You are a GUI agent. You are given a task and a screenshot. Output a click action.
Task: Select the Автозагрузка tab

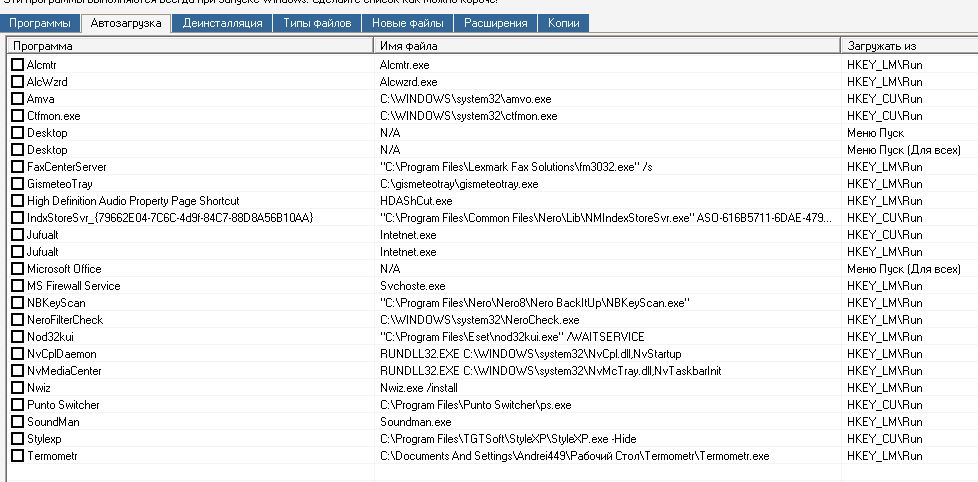pos(126,24)
